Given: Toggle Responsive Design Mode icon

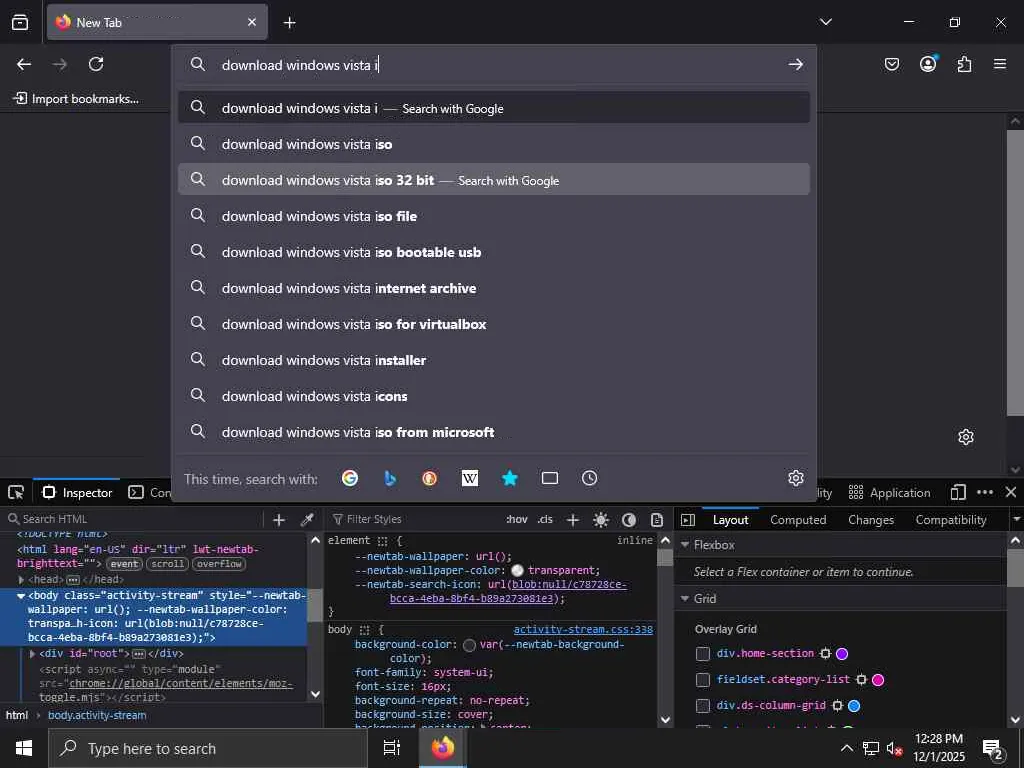Looking at the screenshot, I should point(958,492).
